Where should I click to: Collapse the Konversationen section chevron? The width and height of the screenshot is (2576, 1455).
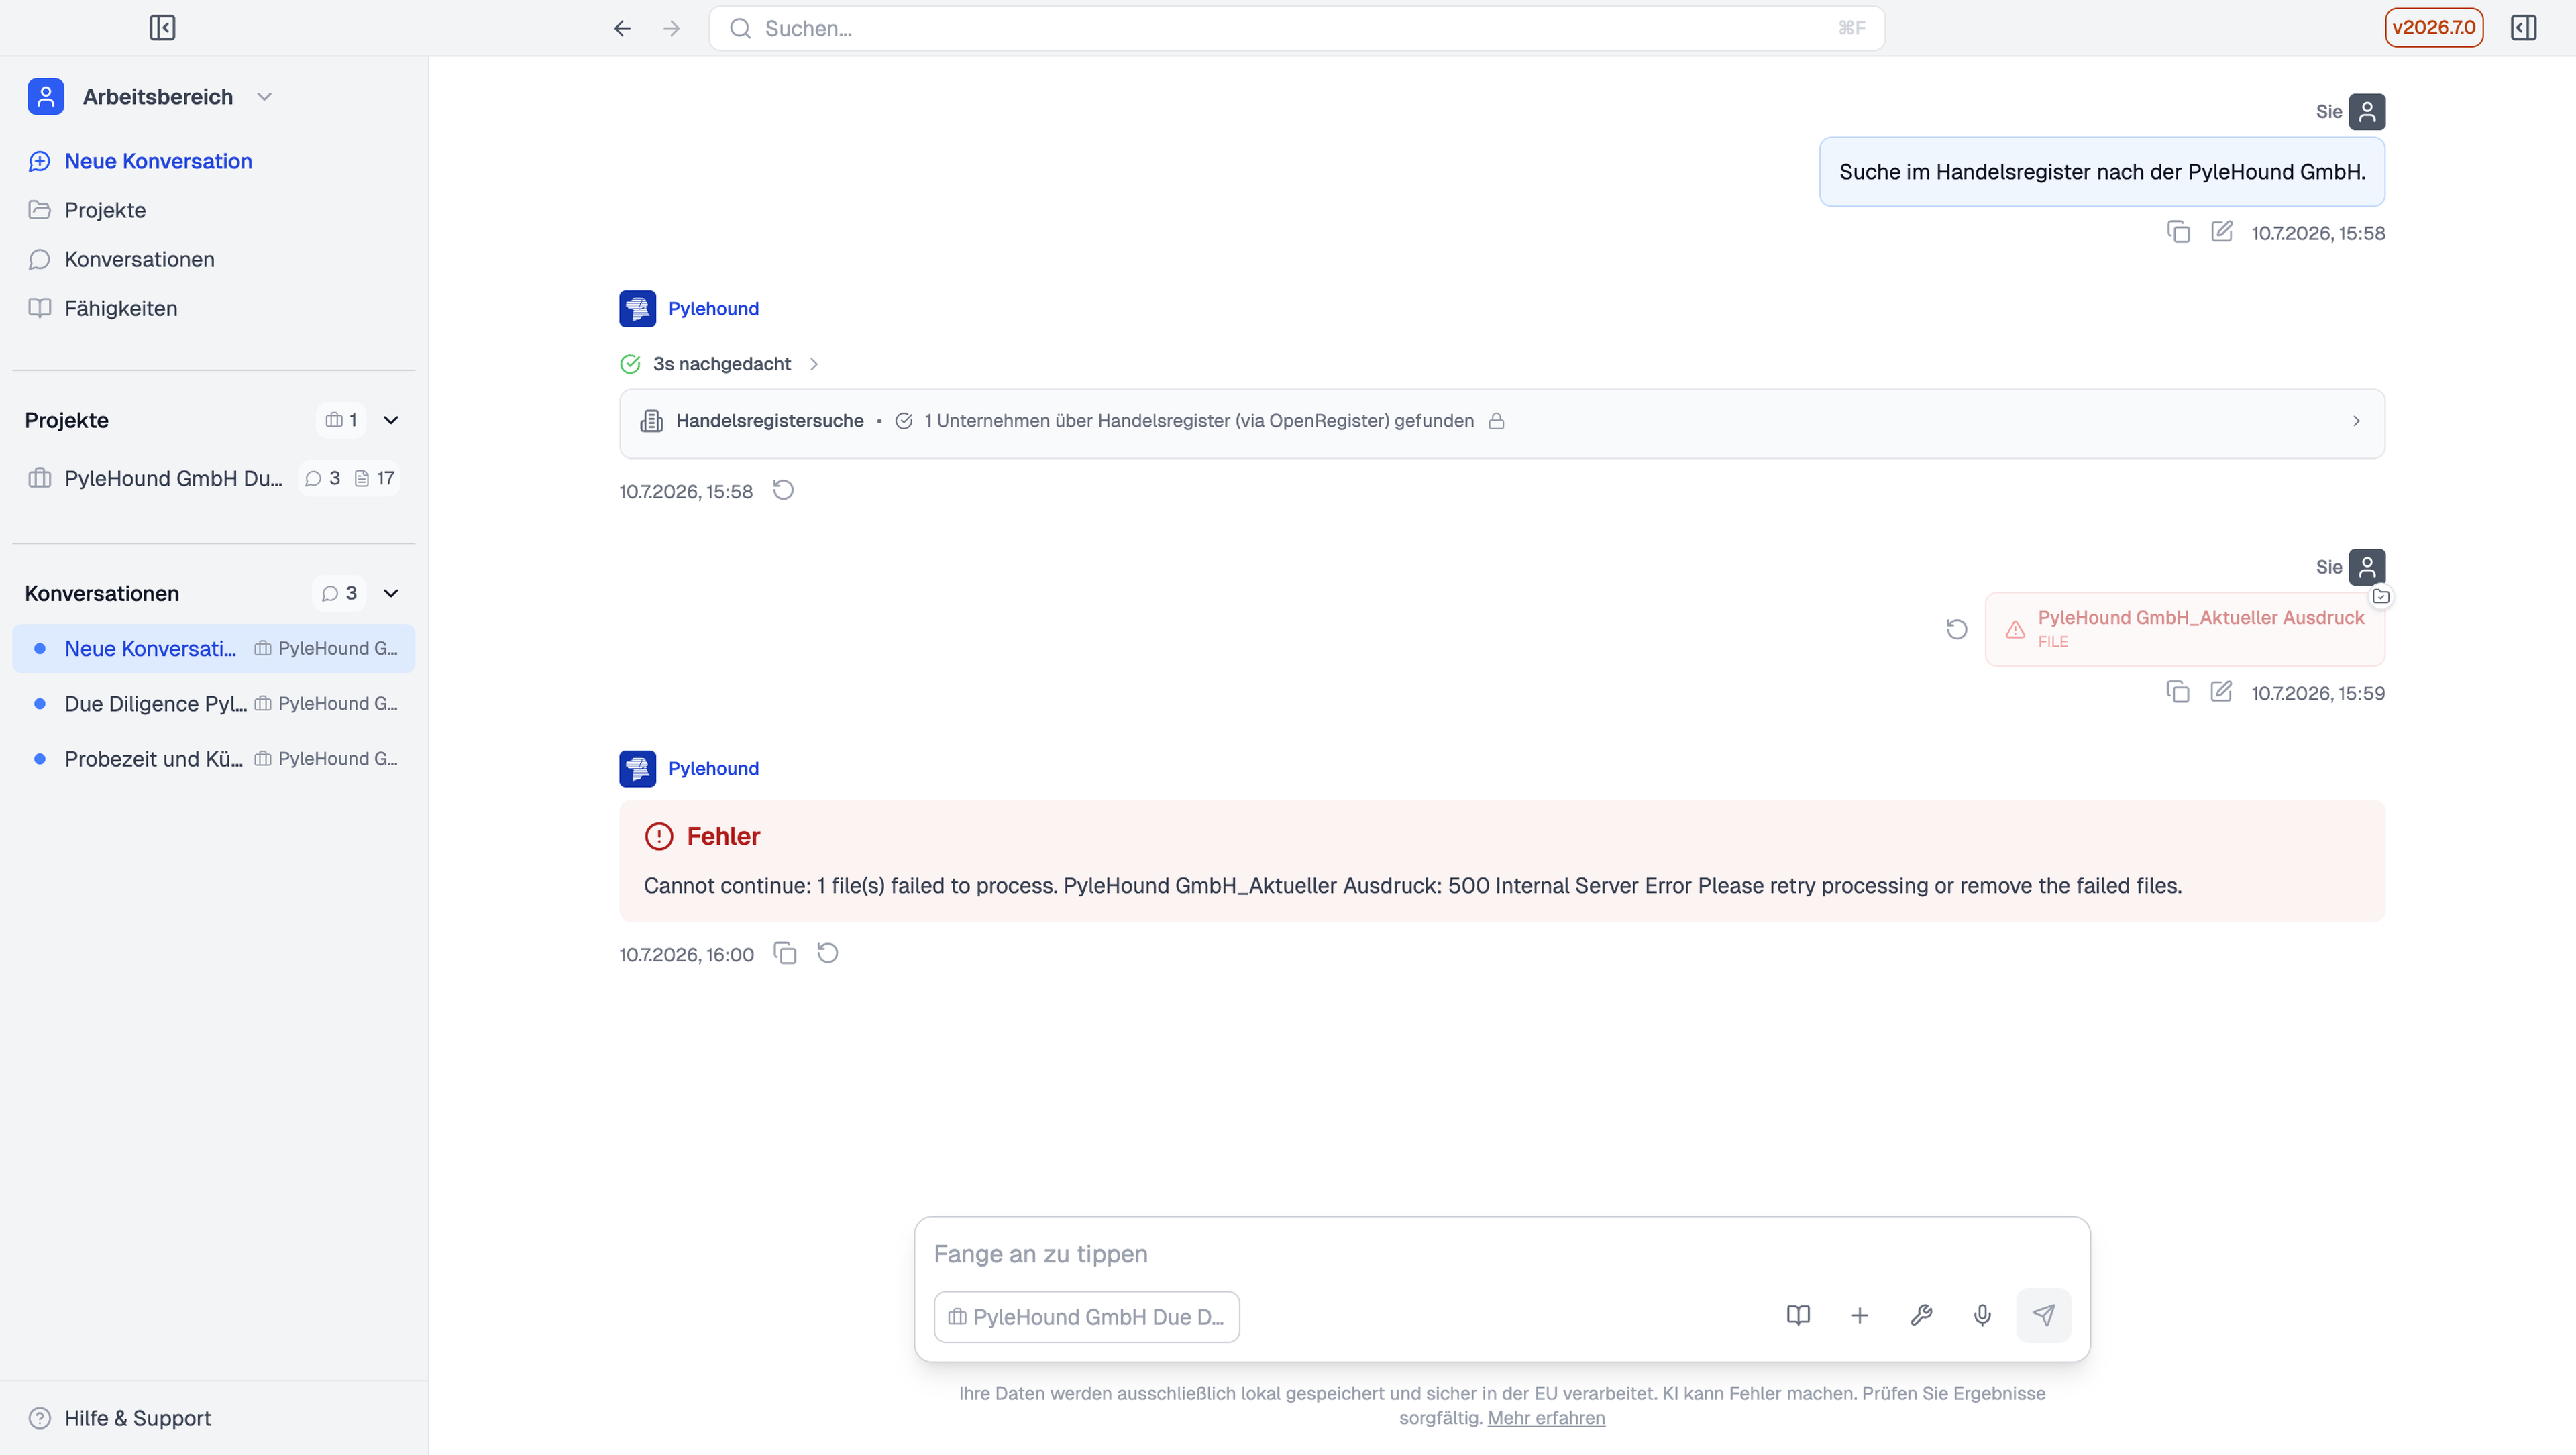391,593
